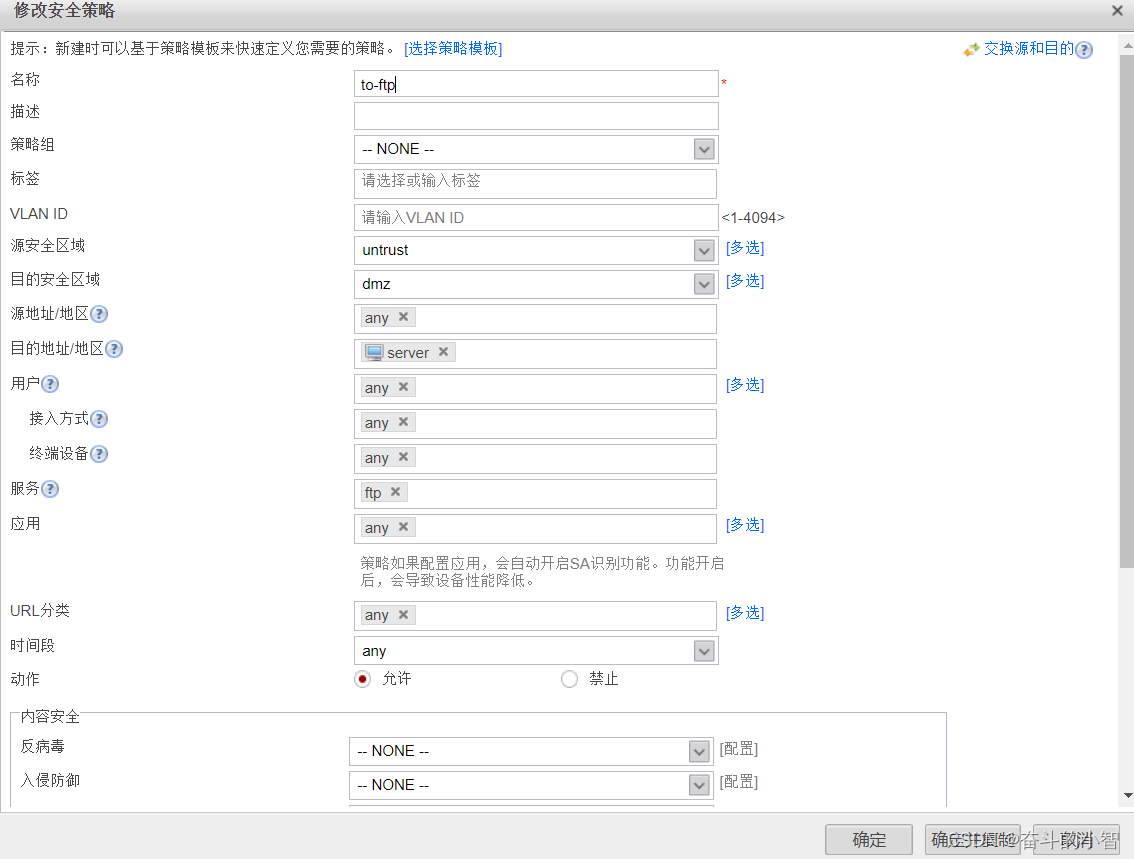This screenshot has height=859, width=1134.
Task: Open help icon next to 接入方式
Action: 99,419
